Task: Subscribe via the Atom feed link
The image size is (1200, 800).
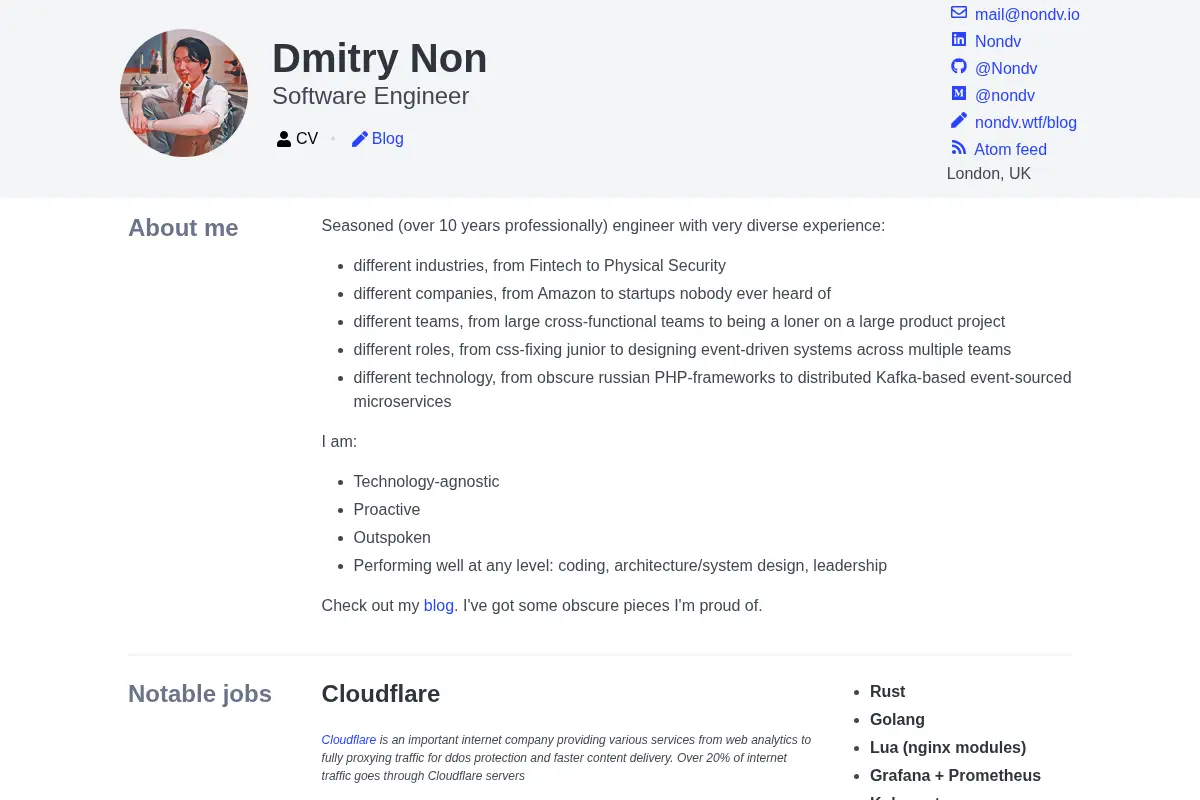Action: [x=1011, y=149]
